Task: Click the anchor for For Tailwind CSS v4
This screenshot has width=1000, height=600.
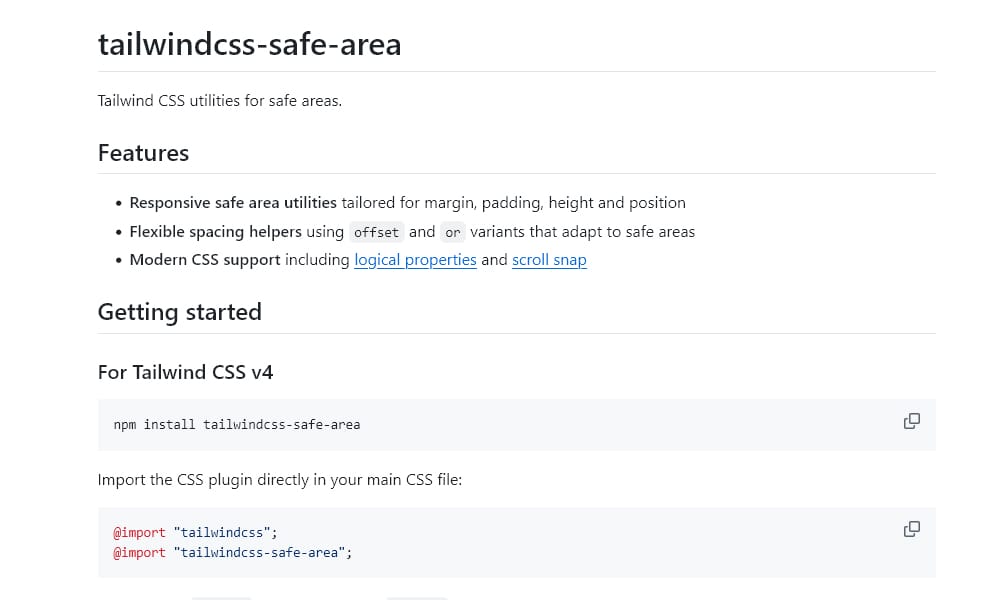Action: pos(85,372)
